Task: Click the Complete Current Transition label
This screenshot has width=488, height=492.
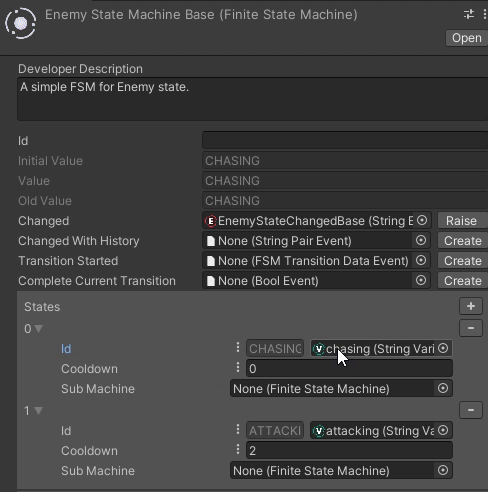Action: click(x=97, y=281)
